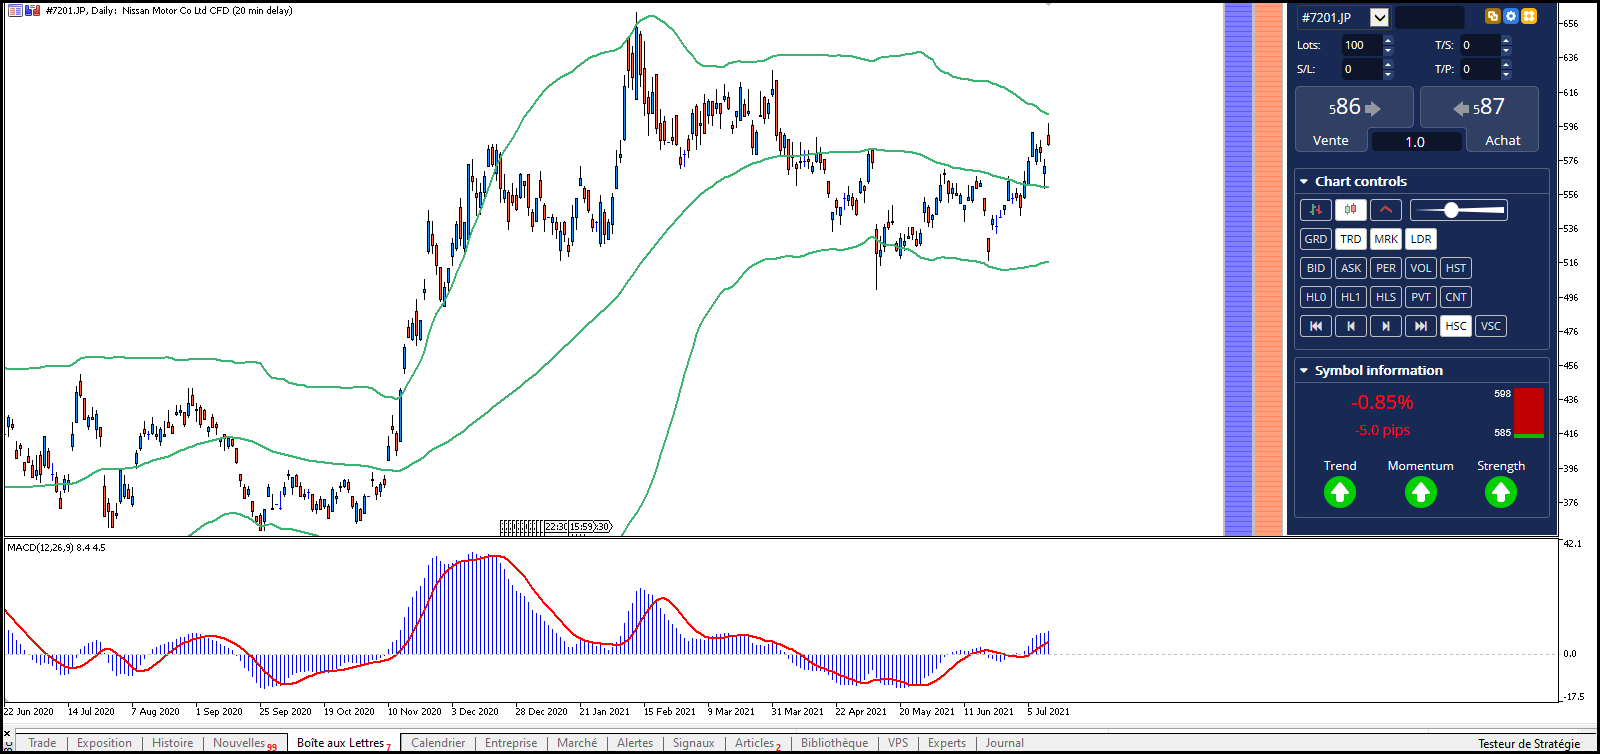The width and height of the screenshot is (1600, 754).
Task: Click the Achat buy button at 587
Action: click(1481, 120)
